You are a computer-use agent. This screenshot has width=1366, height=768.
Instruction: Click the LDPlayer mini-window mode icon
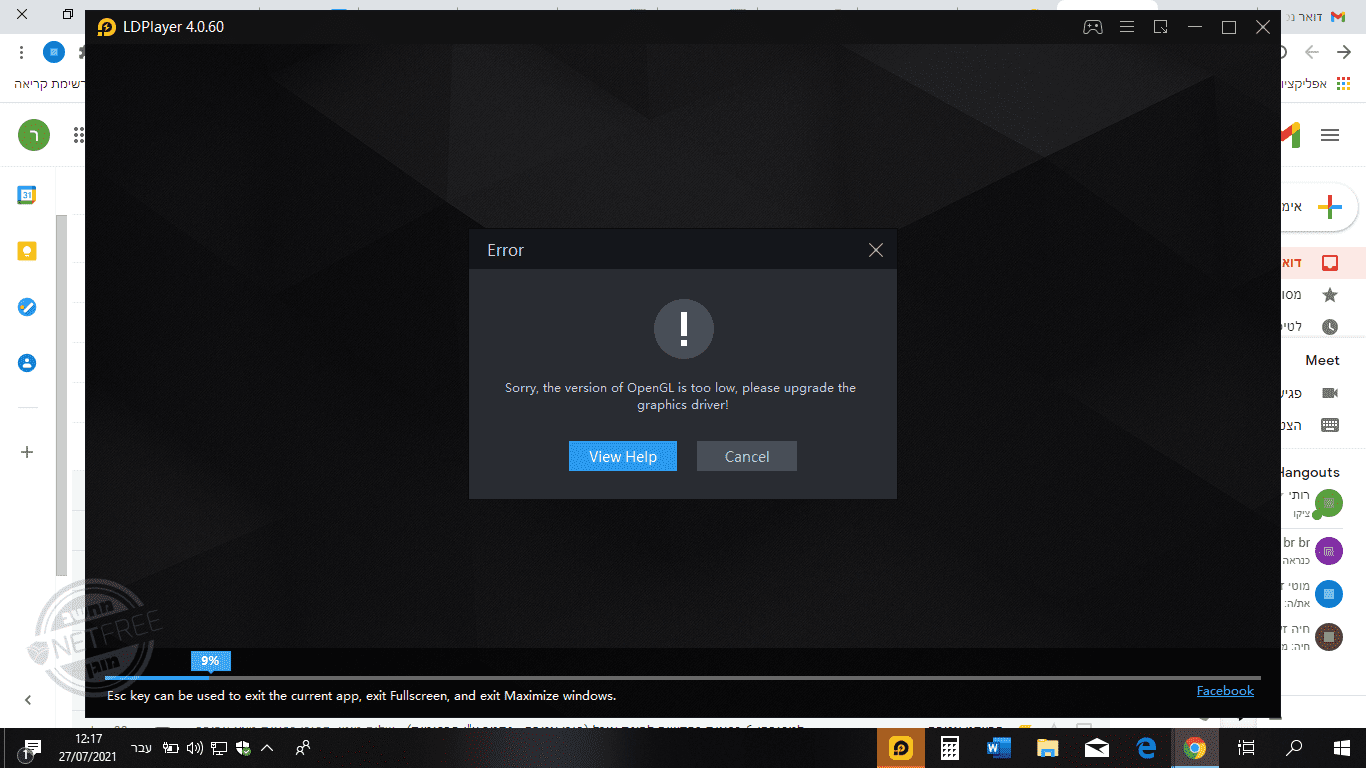(x=1161, y=27)
